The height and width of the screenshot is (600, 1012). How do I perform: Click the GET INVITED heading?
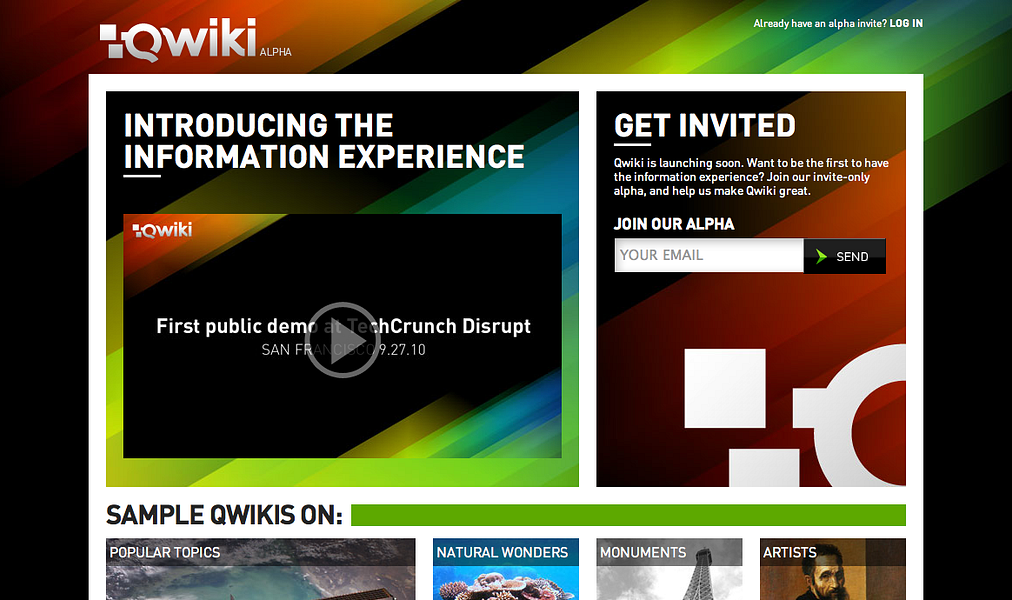[704, 126]
